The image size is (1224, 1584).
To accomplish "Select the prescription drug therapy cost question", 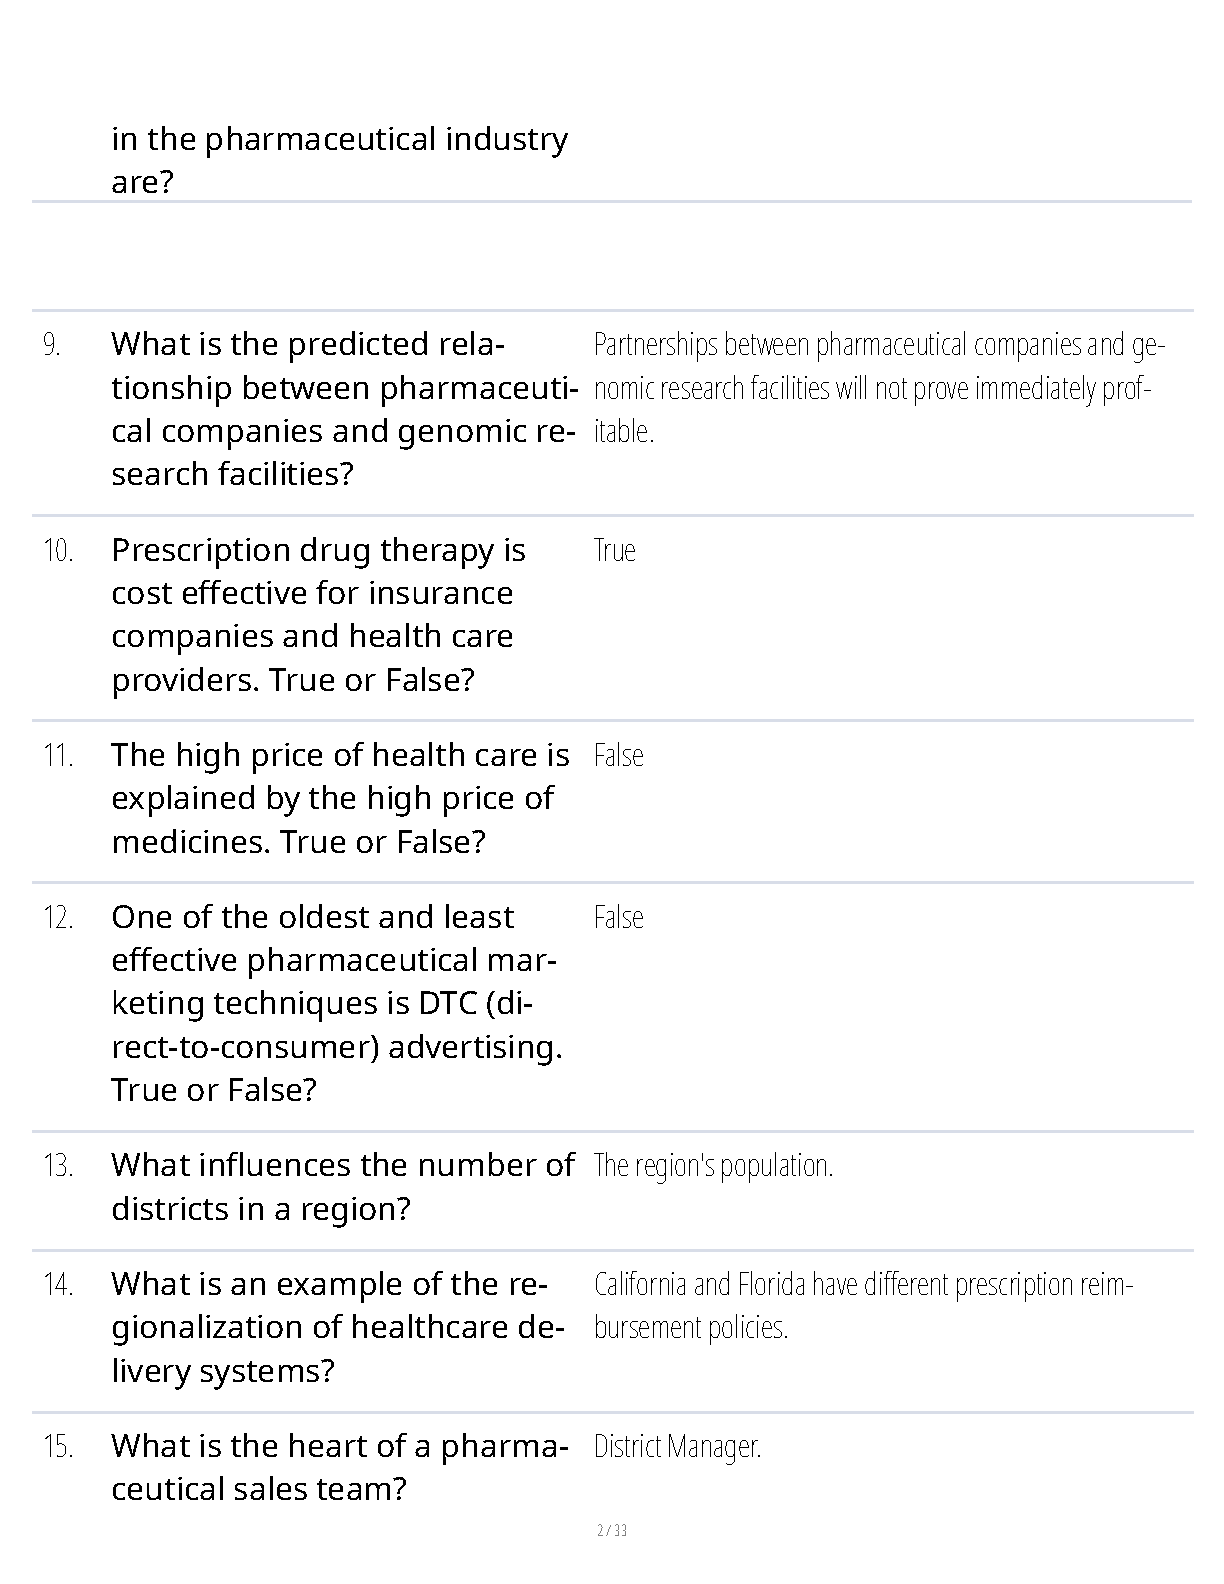I will tap(318, 615).
